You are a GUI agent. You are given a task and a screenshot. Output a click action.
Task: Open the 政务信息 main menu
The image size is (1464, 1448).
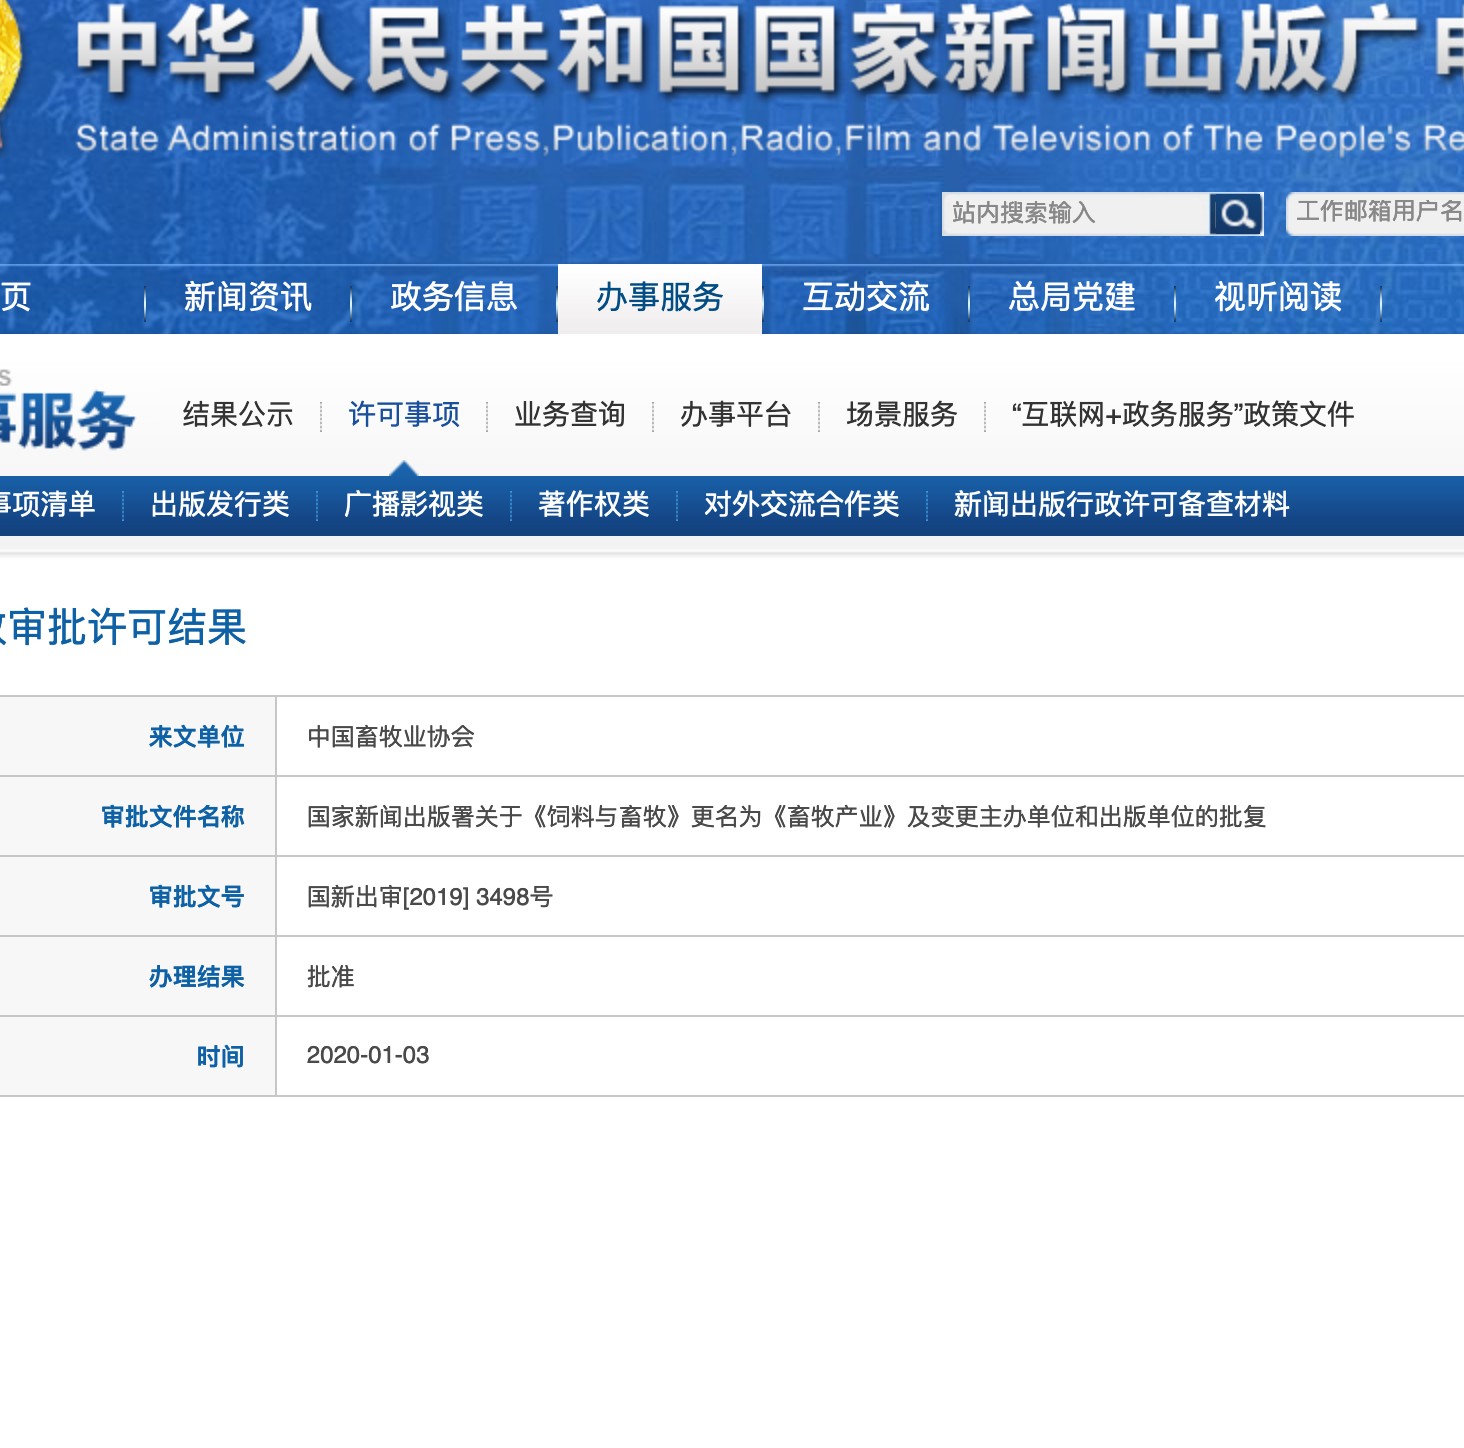[x=454, y=297]
